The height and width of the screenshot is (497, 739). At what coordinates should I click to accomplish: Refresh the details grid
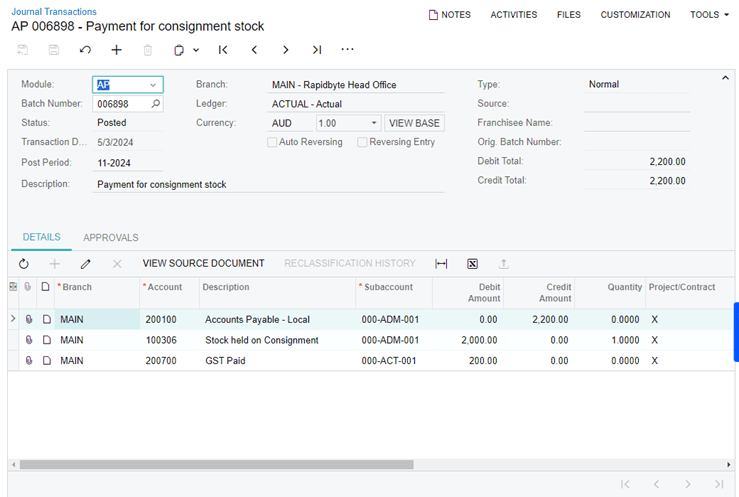coord(24,264)
